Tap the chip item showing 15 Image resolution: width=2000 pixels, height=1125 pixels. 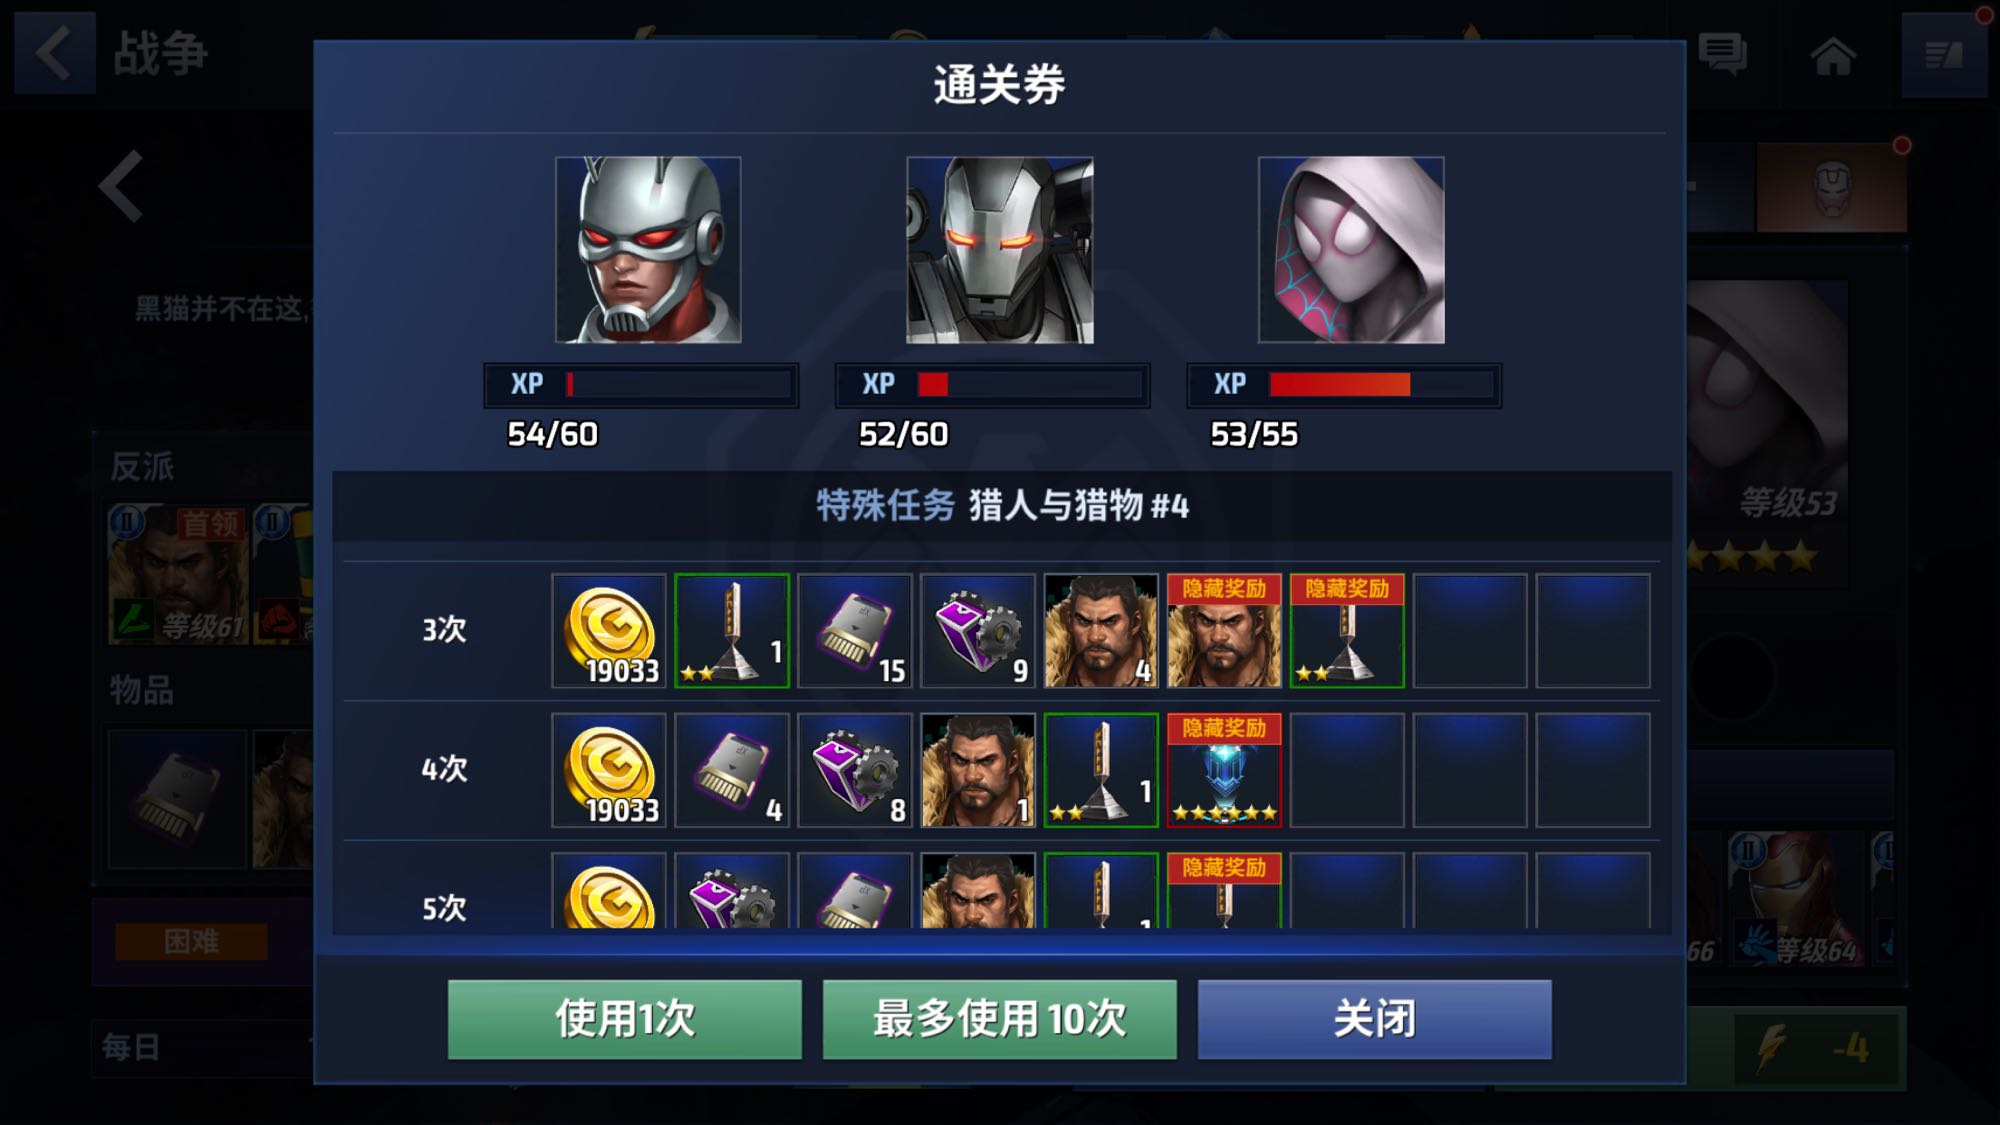[x=855, y=631]
